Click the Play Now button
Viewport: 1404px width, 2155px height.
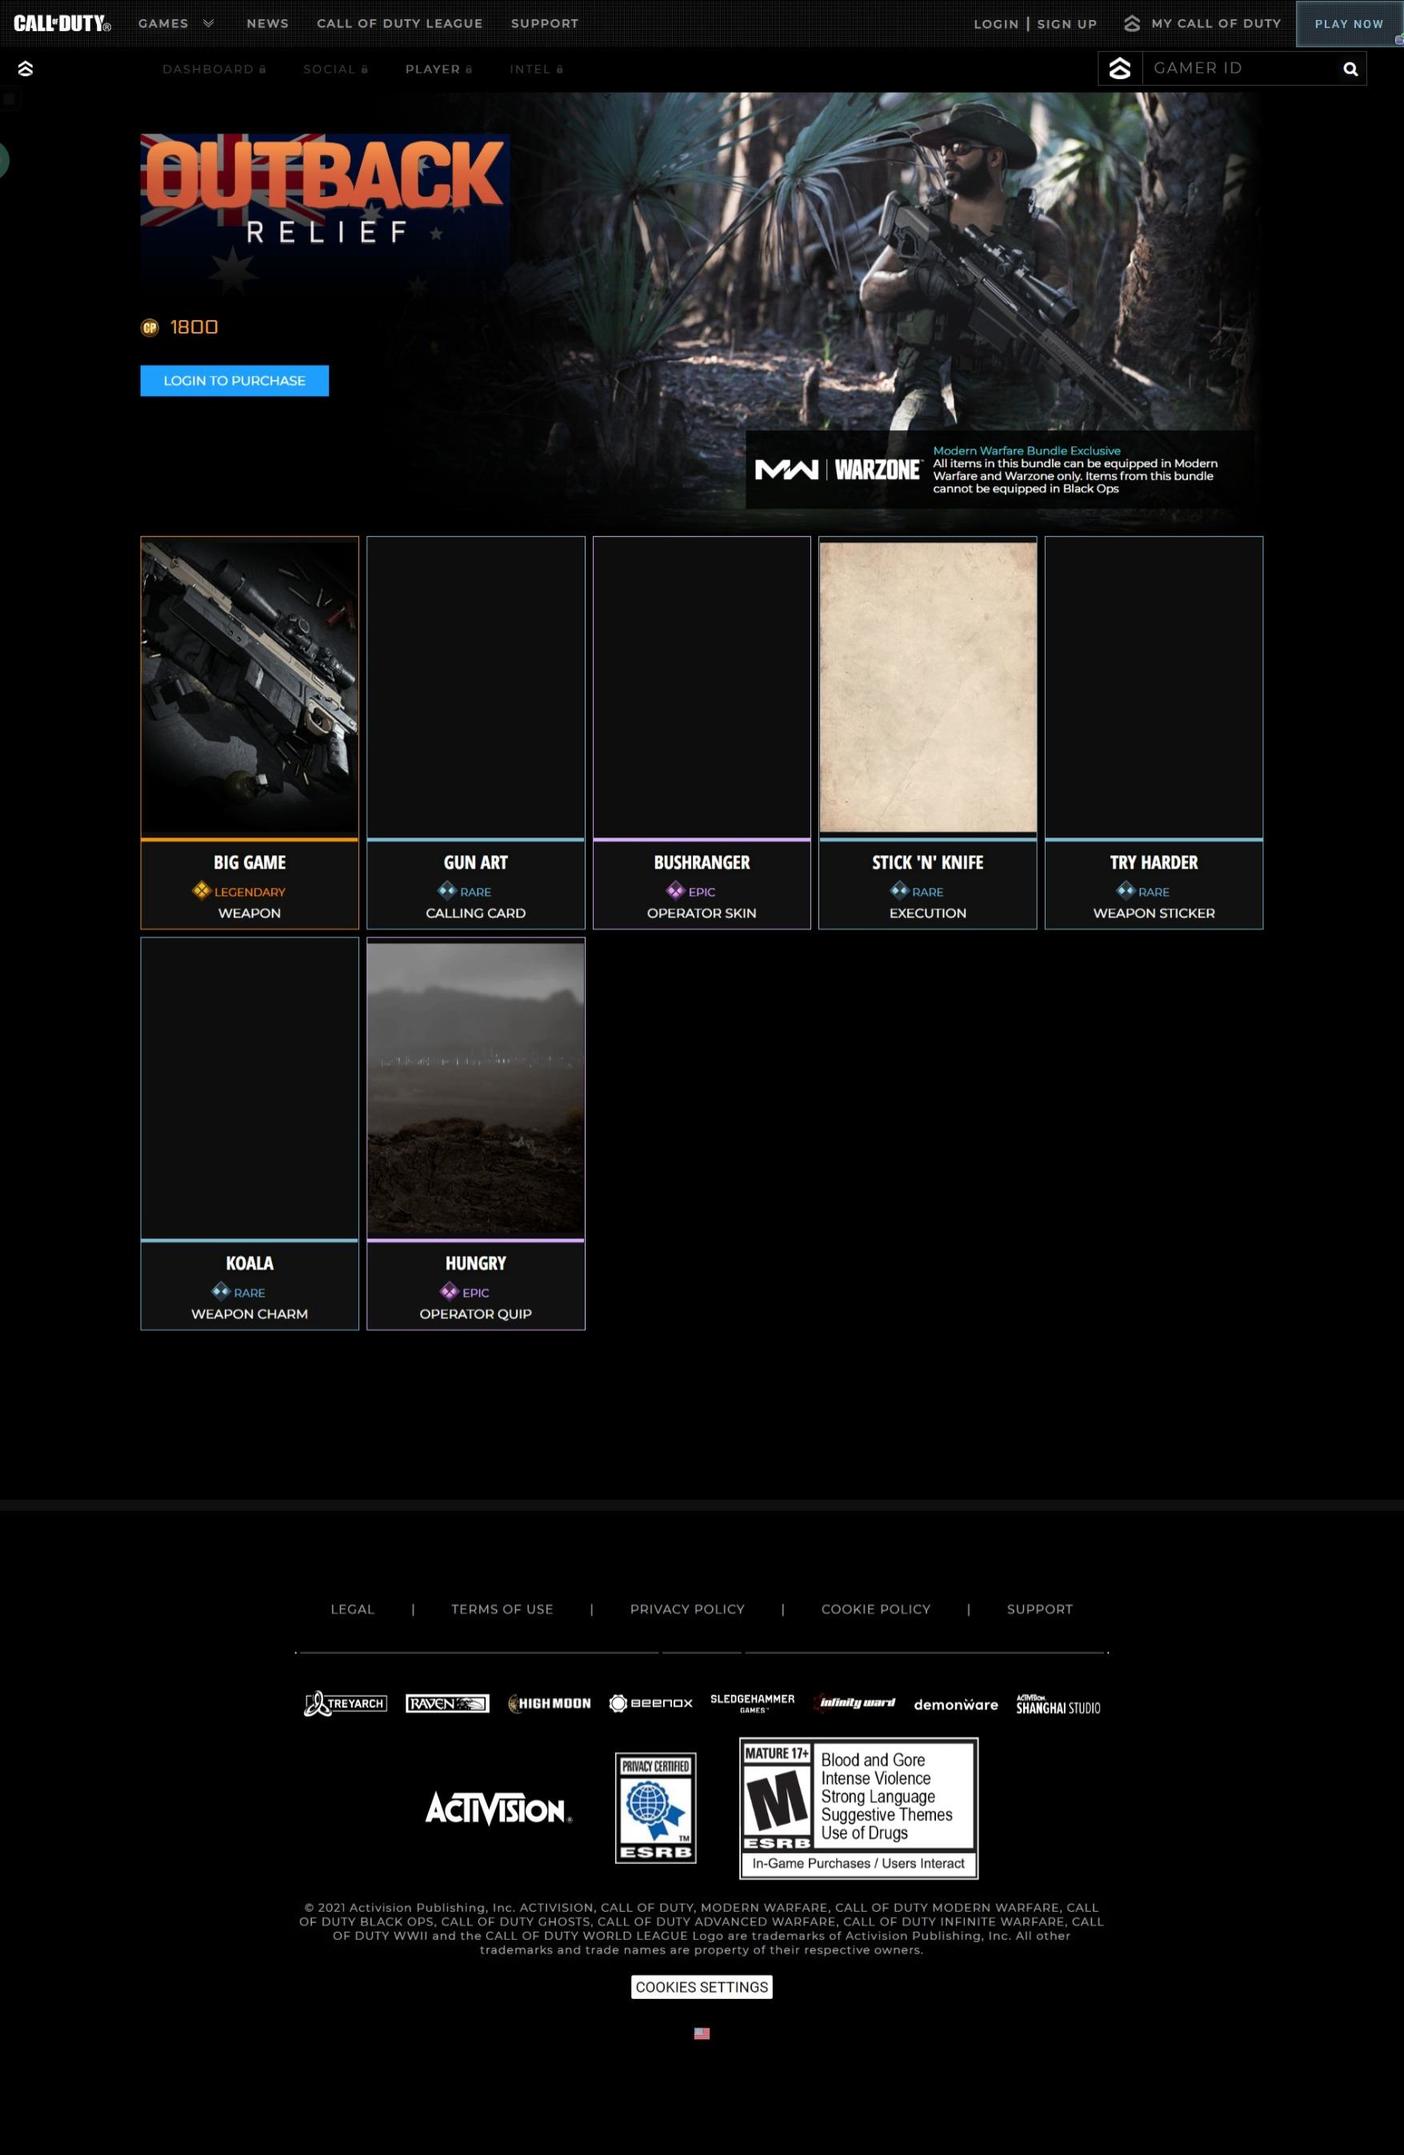(1348, 23)
